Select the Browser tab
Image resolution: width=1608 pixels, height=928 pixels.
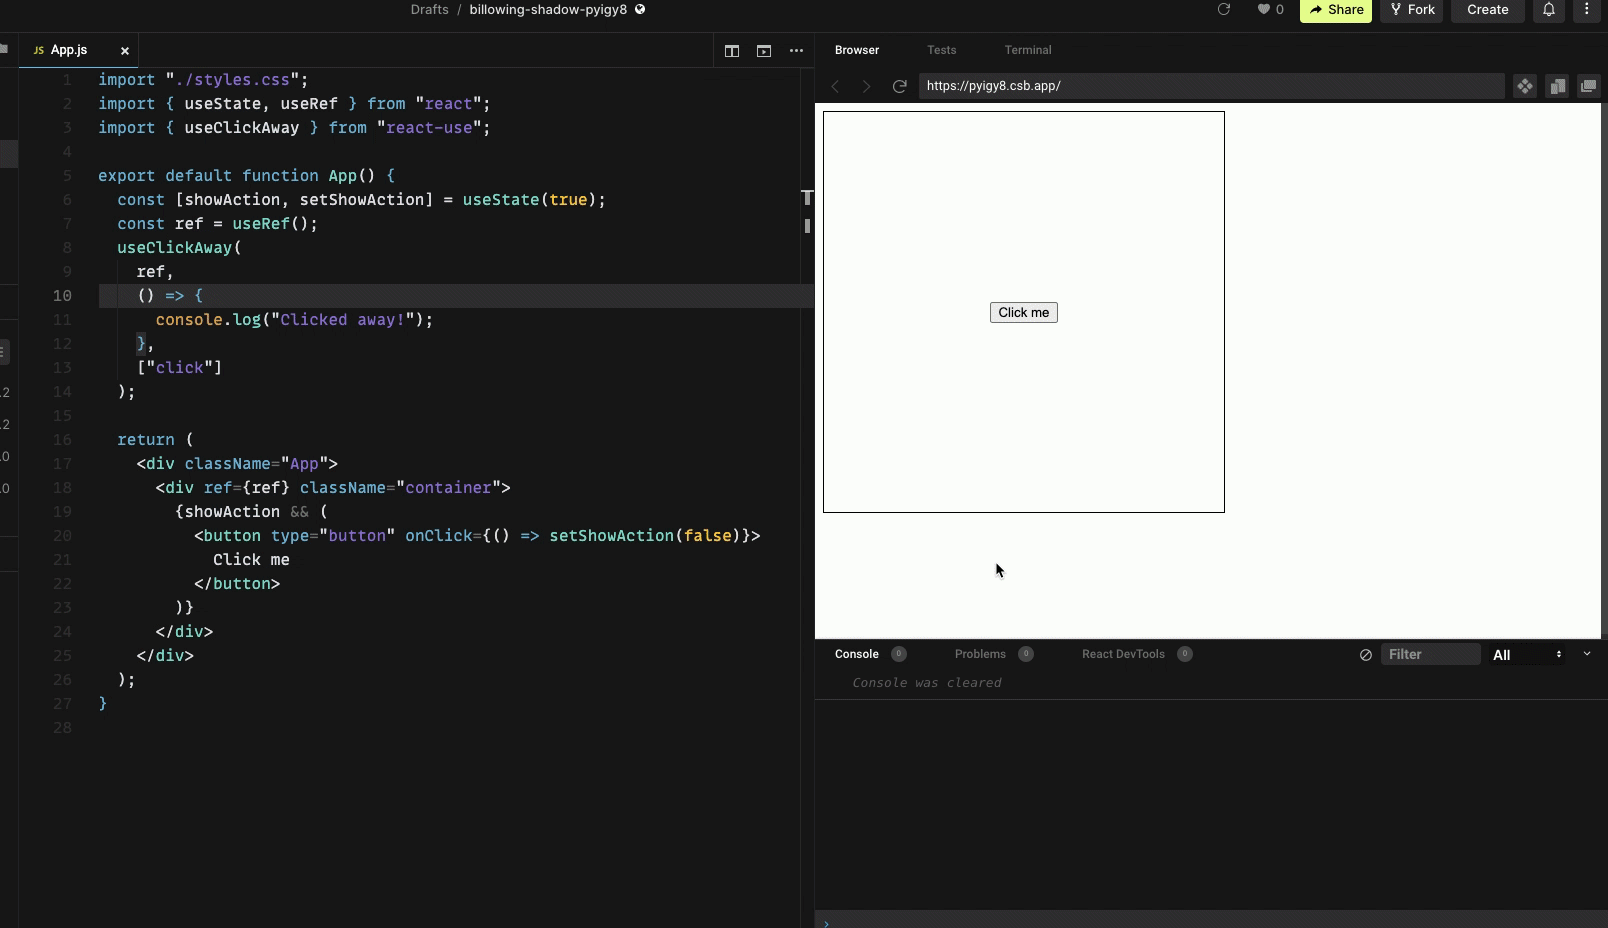(x=857, y=50)
